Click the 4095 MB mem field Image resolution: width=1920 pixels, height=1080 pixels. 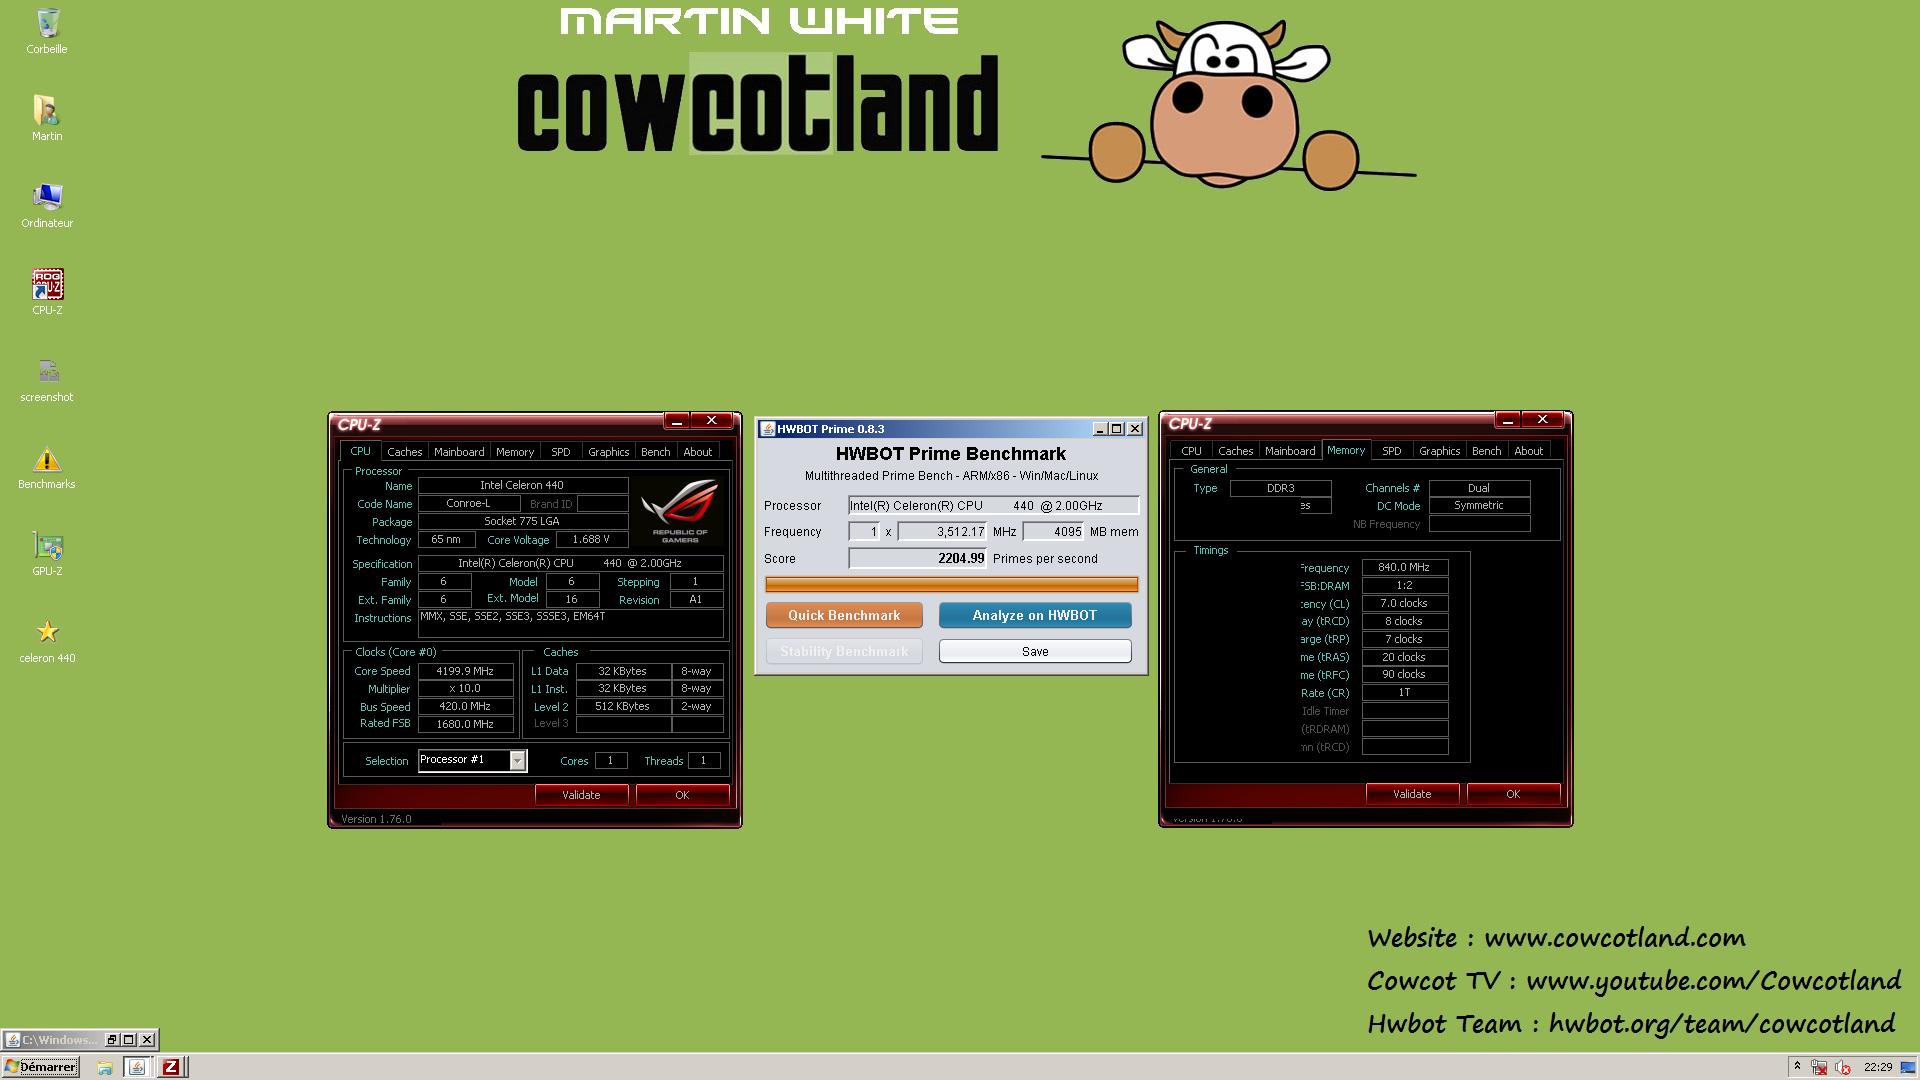tap(1053, 532)
